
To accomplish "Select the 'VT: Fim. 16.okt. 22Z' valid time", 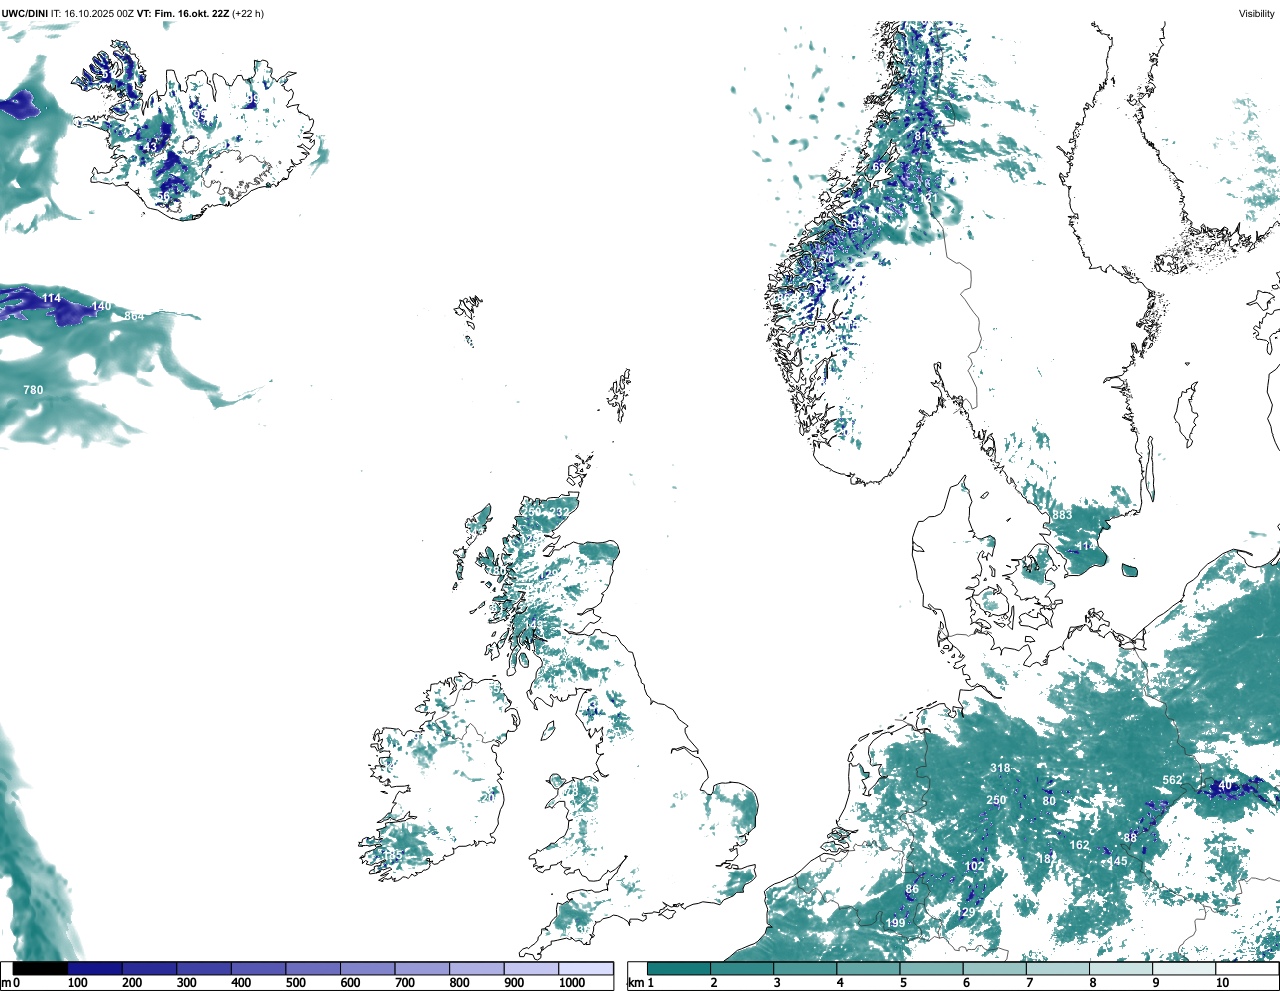I will pos(182,13).
